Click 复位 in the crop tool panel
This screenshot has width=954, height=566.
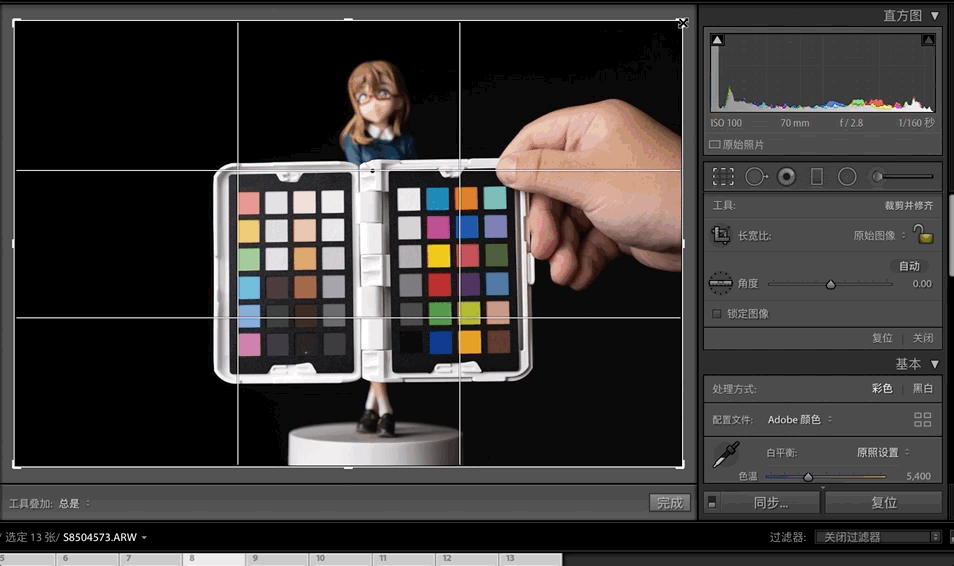point(882,338)
